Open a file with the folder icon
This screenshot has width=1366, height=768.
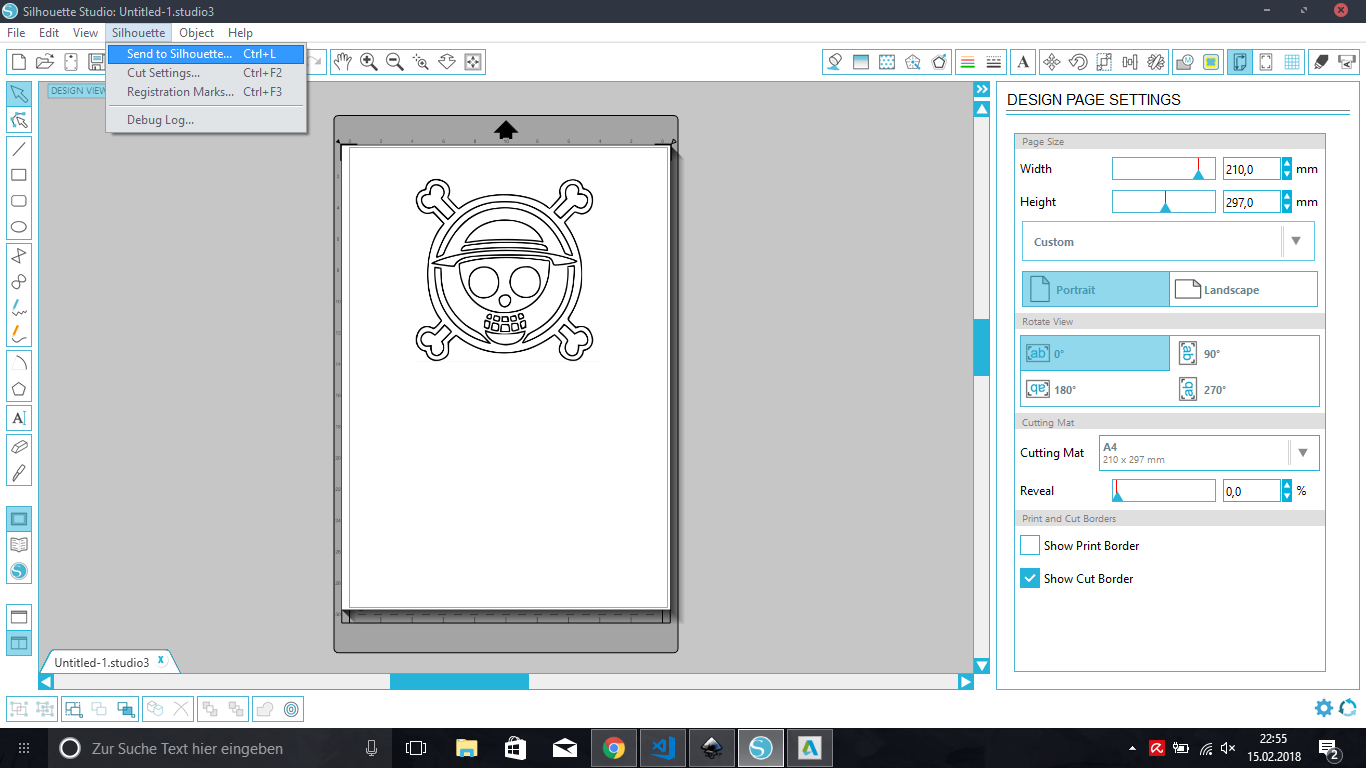click(x=44, y=62)
